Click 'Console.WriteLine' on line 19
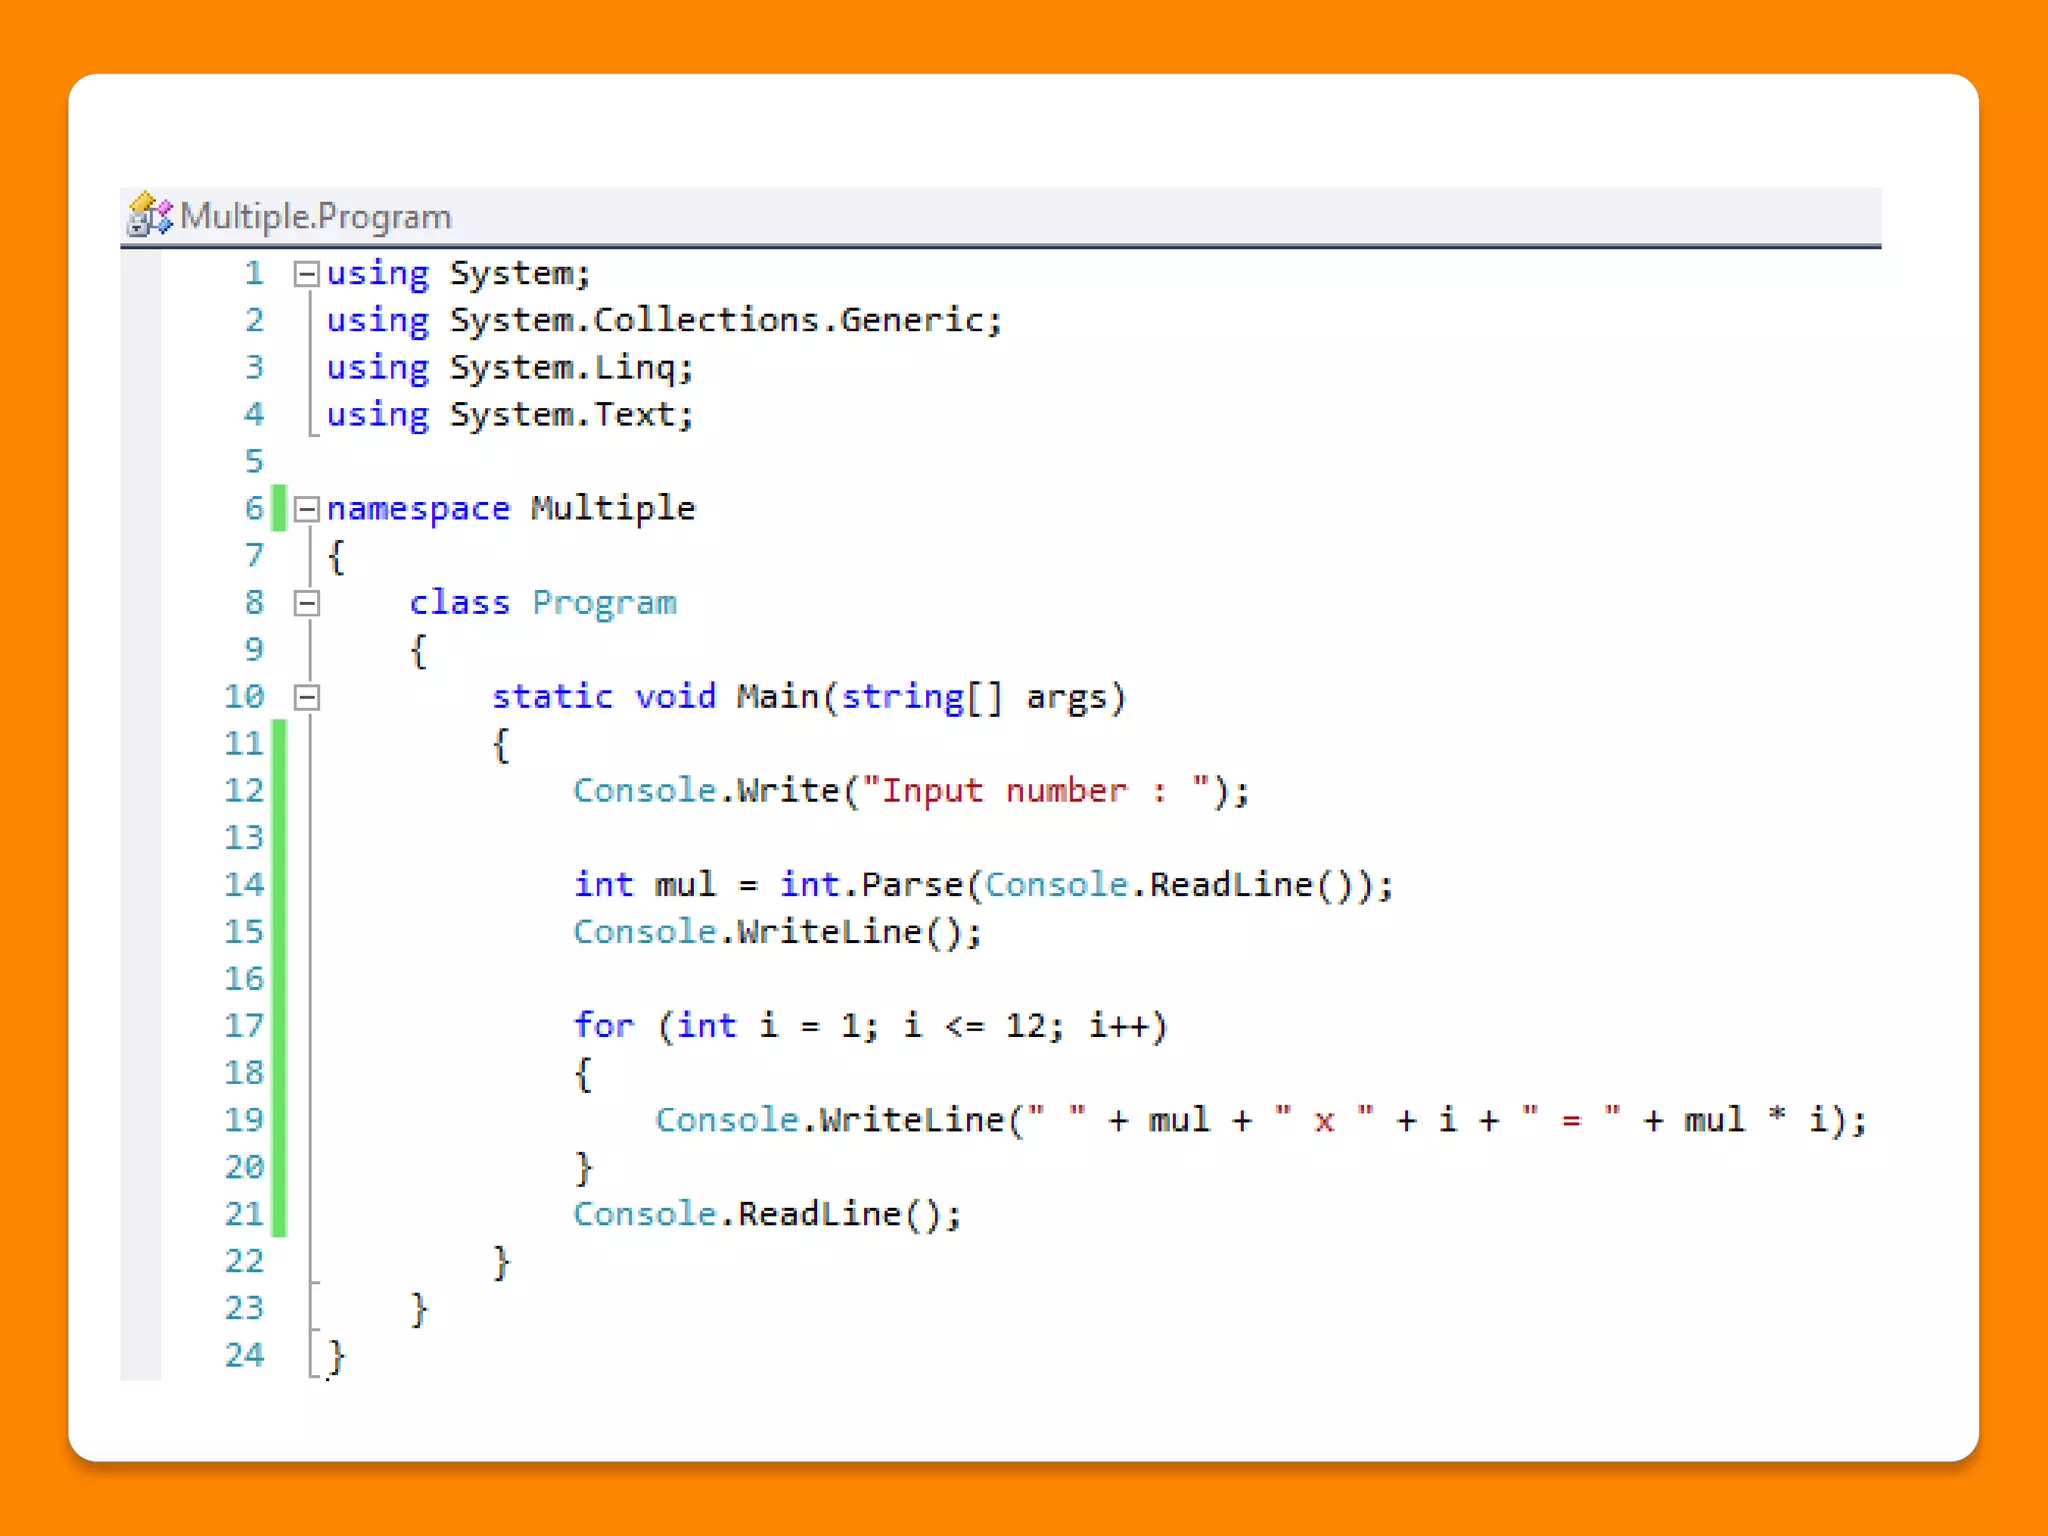Viewport: 2048px width, 1536px height. (830, 1120)
